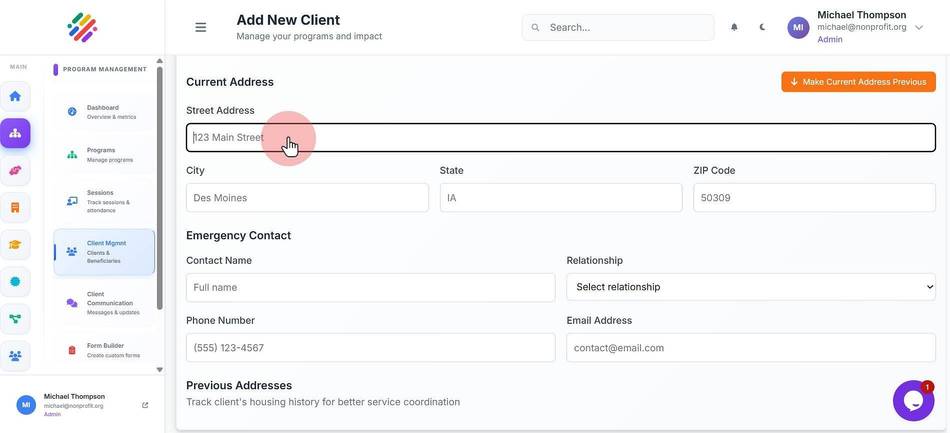Focus the top Search box
The height and width of the screenshot is (433, 950).
click(617, 27)
